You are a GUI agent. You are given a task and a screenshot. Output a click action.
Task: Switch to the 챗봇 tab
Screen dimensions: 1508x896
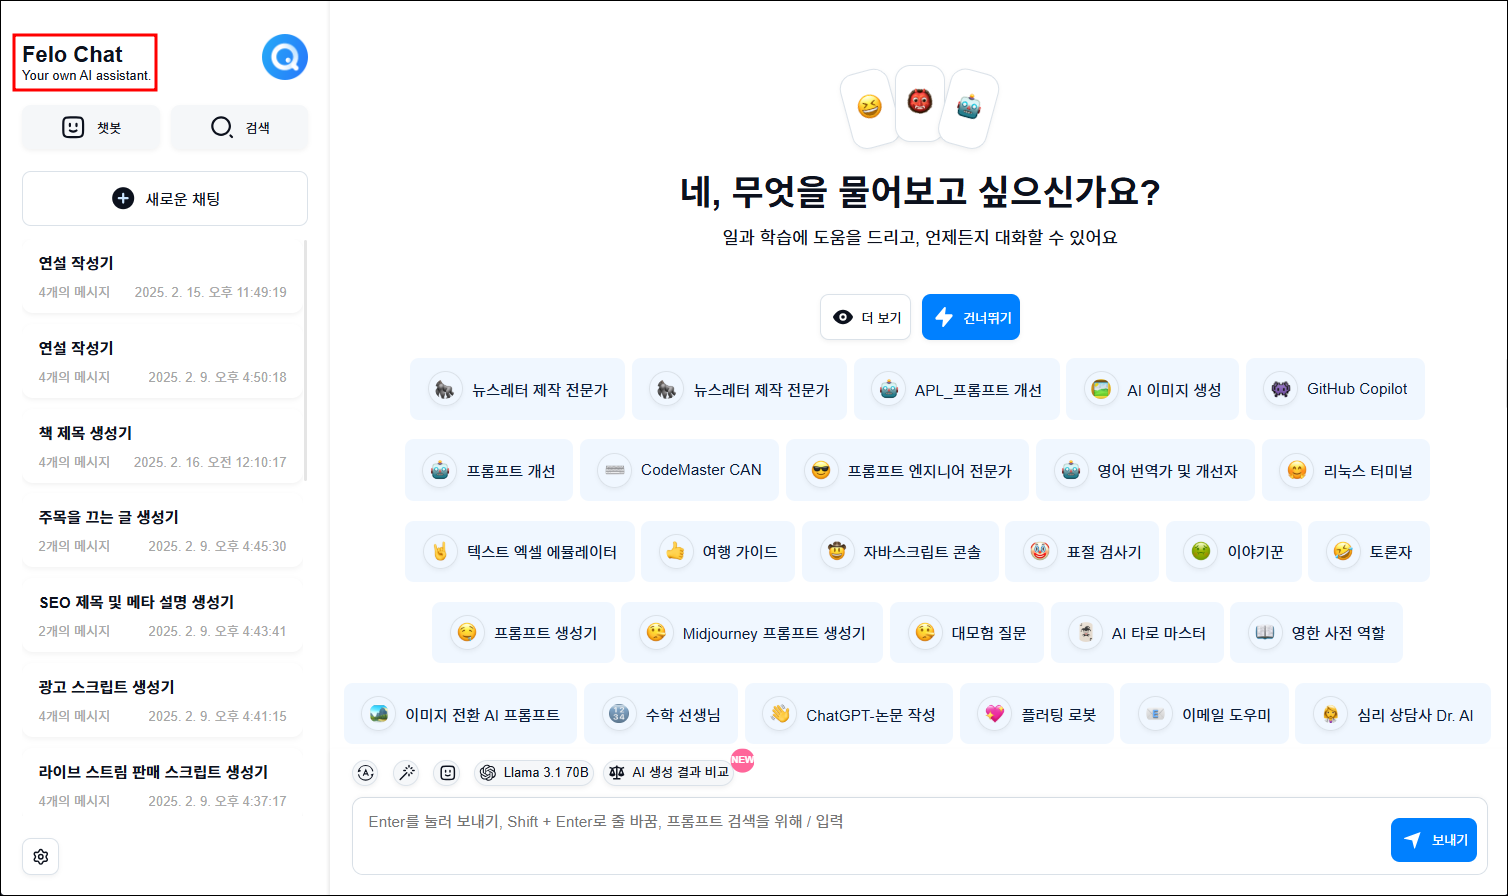click(91, 127)
